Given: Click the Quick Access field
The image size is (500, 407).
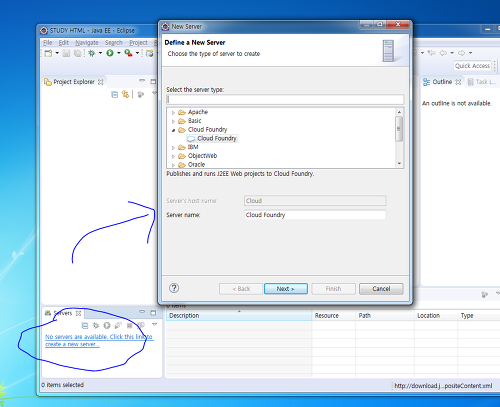Looking at the screenshot, I should point(472,66).
